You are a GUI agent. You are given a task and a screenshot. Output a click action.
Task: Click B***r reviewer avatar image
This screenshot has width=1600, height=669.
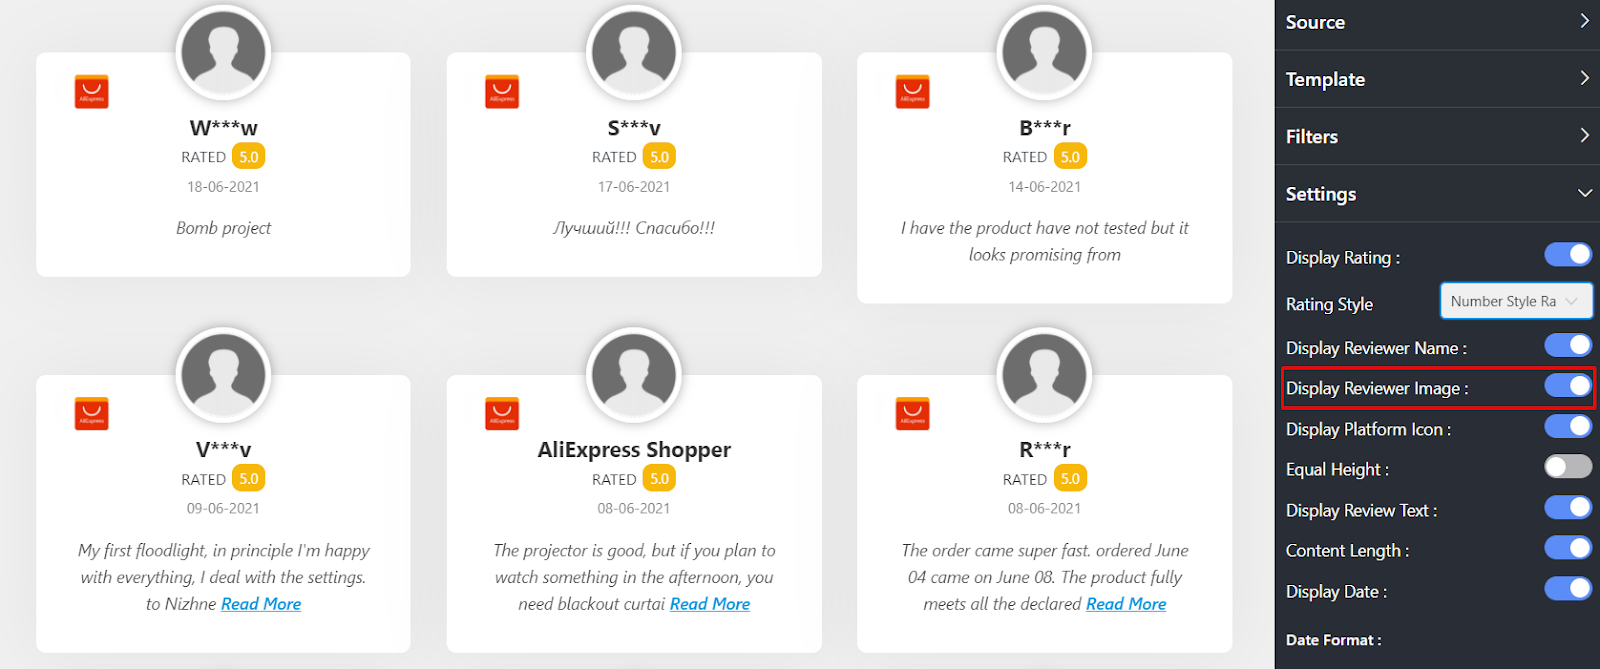coord(1044,52)
